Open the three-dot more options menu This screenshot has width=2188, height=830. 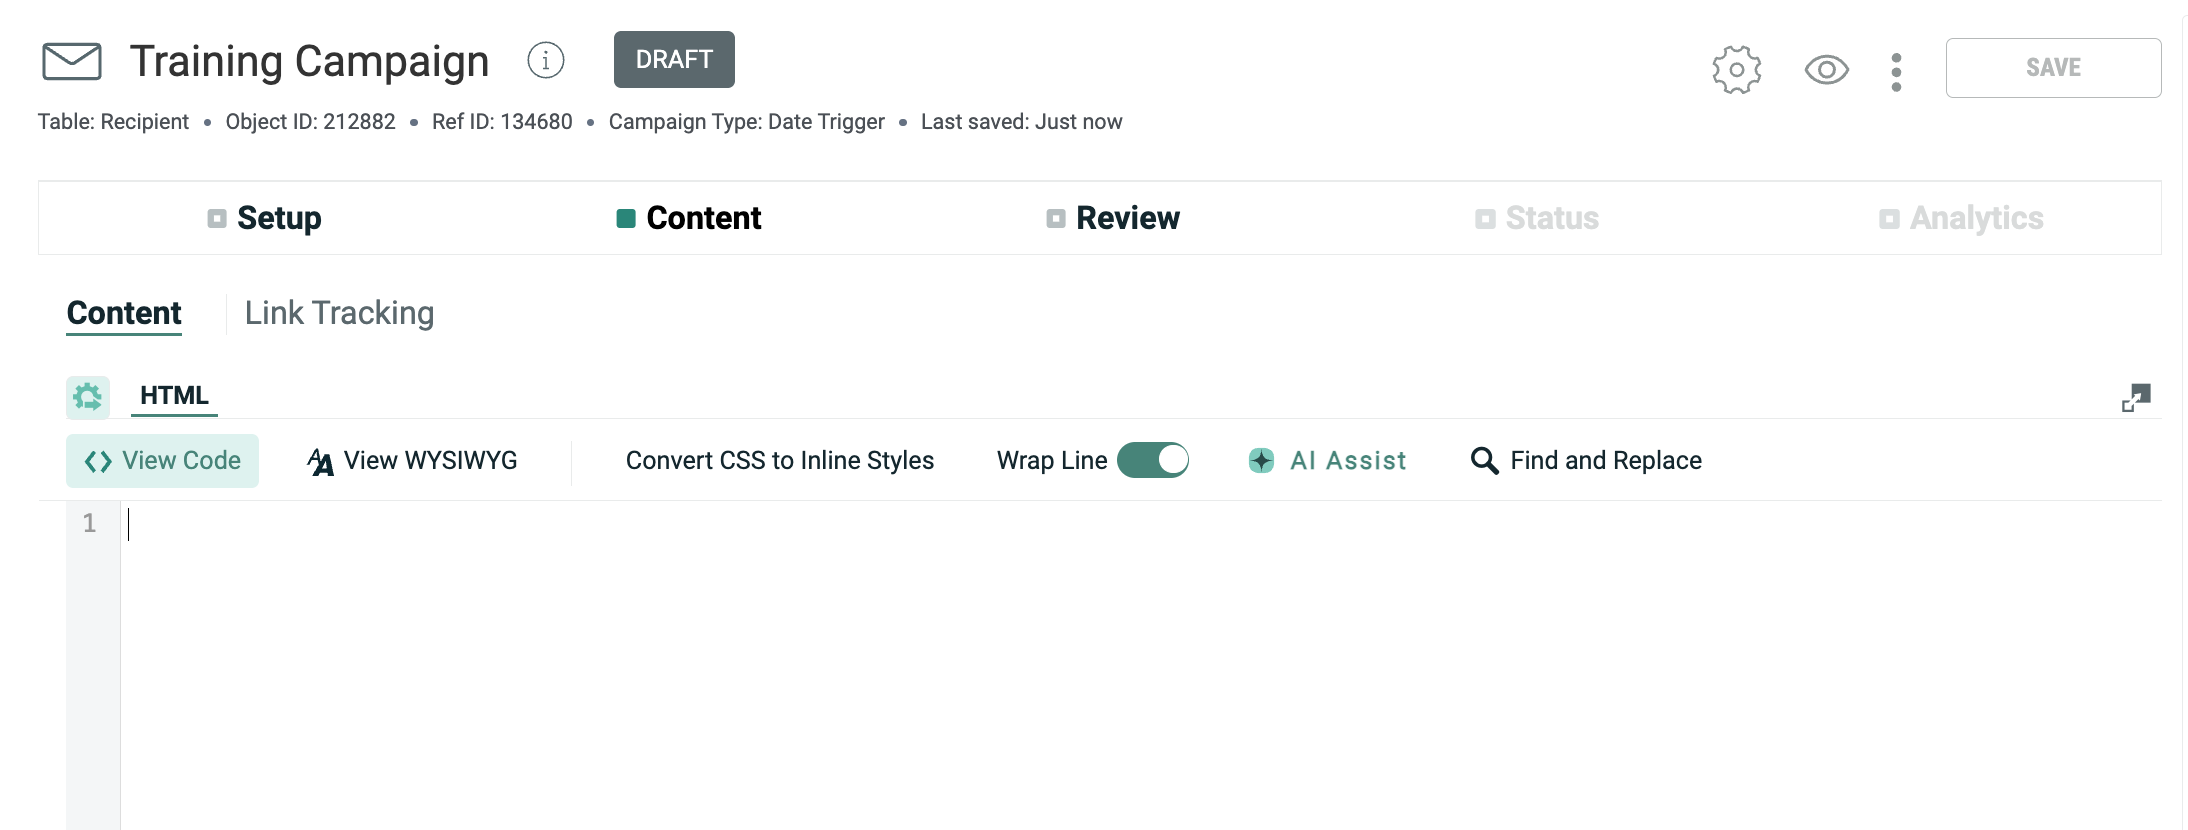coord(1896,72)
